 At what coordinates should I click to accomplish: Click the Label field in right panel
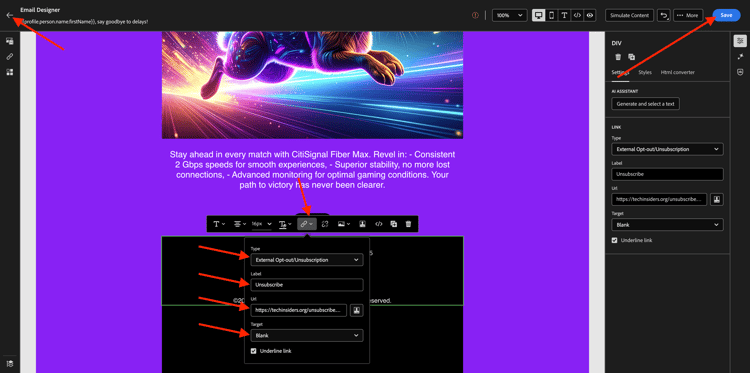click(x=667, y=174)
